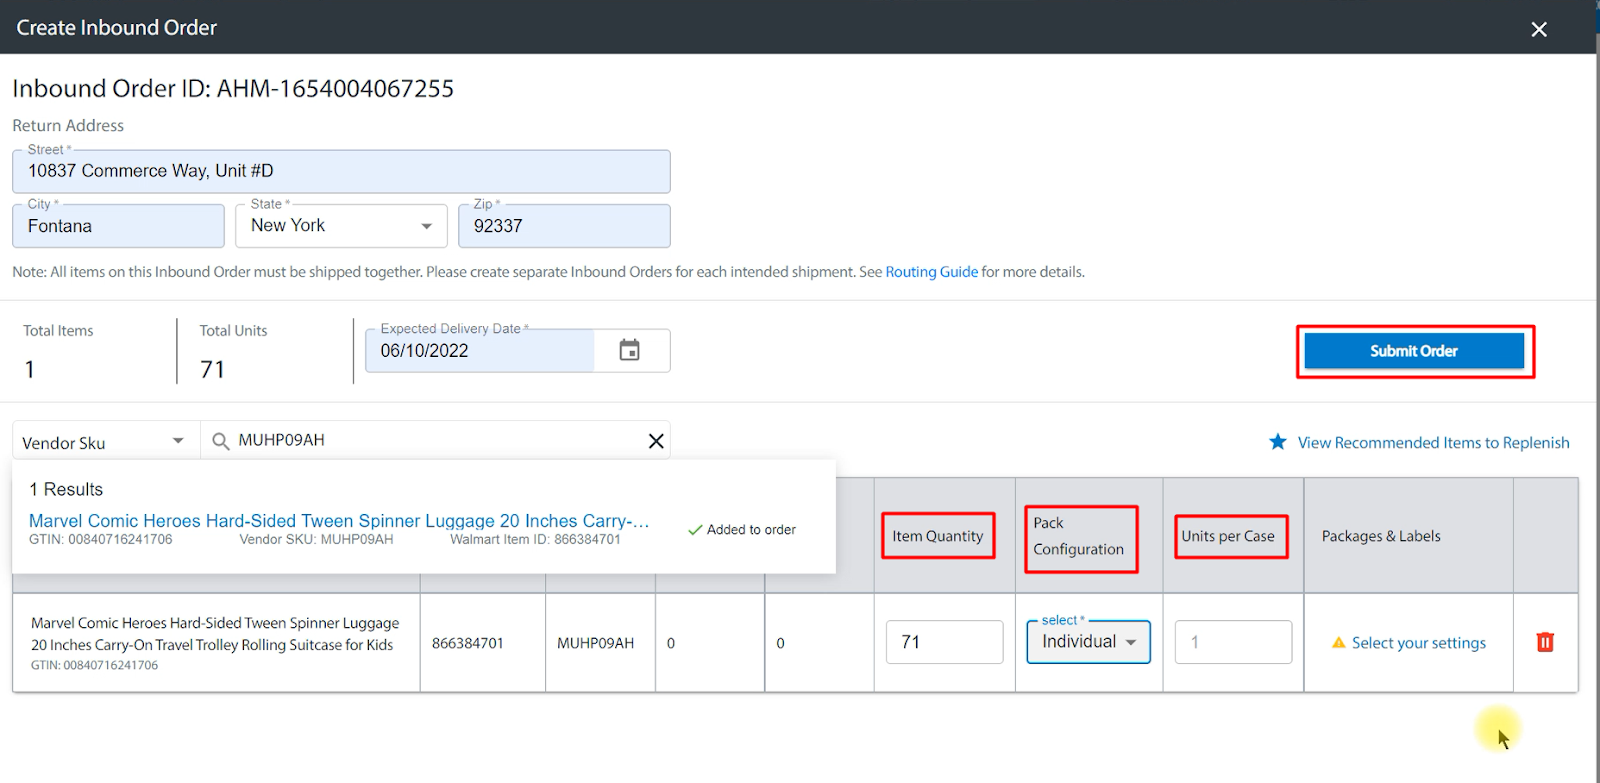
Task: Edit the Zip field 92337
Action: pos(564,226)
